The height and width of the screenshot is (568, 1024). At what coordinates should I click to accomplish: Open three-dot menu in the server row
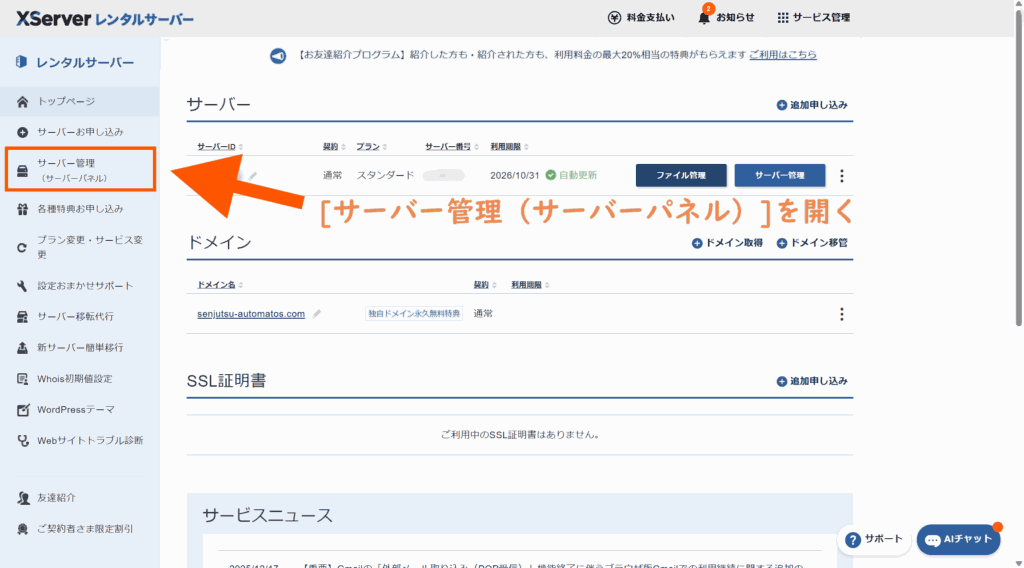pos(841,176)
